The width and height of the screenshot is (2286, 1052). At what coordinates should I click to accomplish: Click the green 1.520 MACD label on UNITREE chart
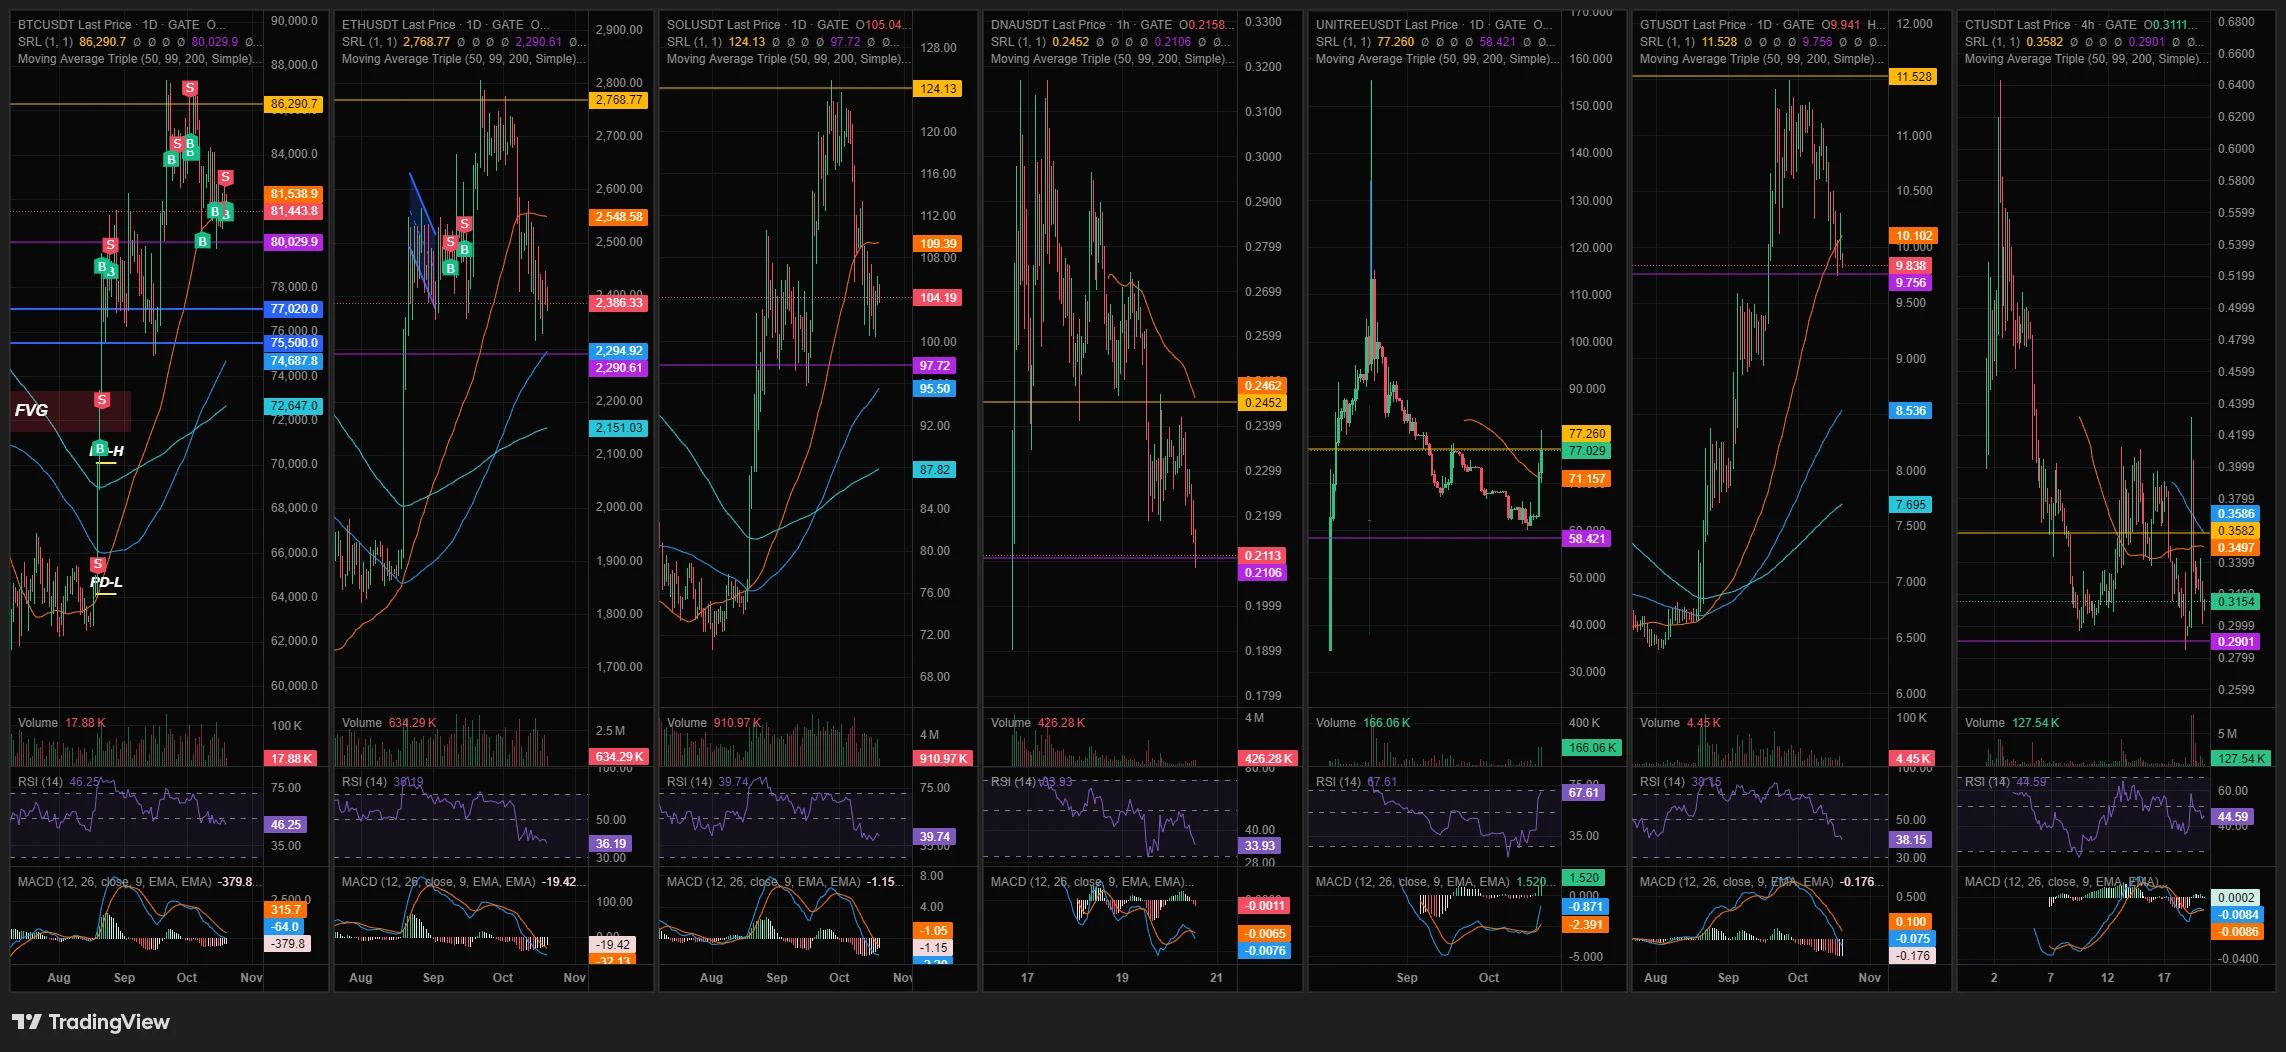[1584, 878]
